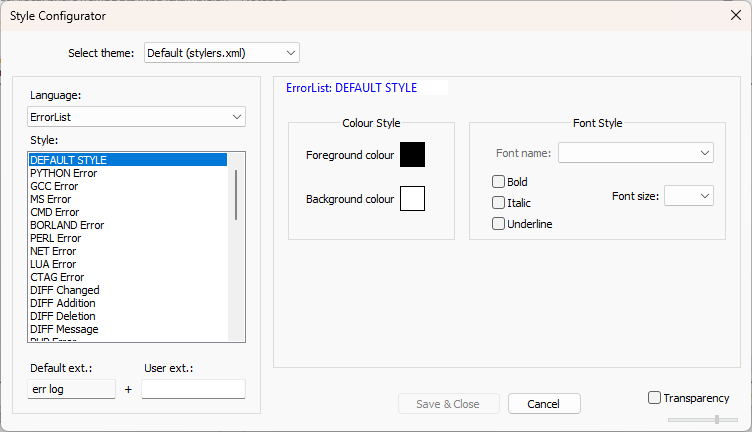This screenshot has width=752, height=432.
Task: Click the Default ext. field with err log
Action: click(71, 389)
